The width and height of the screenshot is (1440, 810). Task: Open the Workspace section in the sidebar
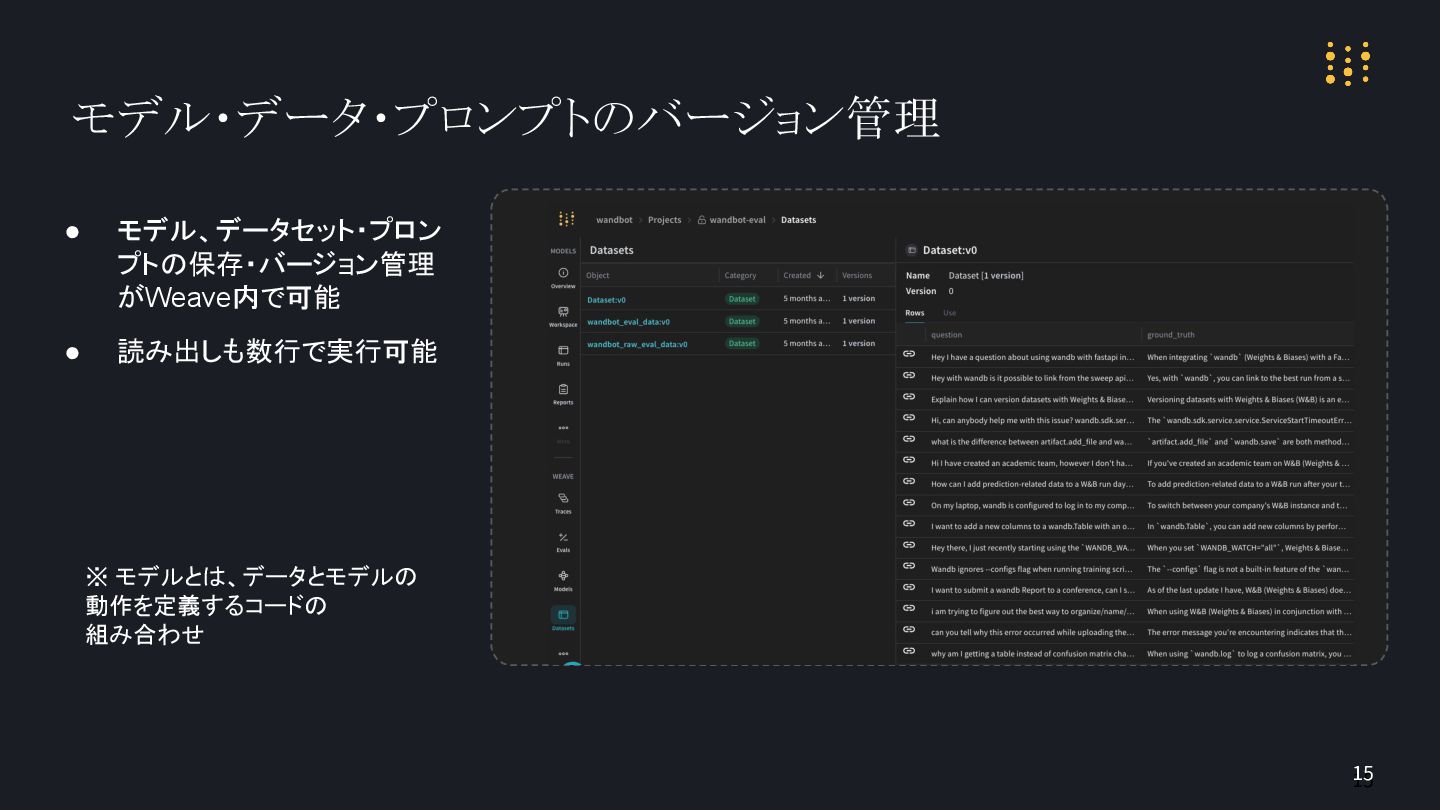563,316
